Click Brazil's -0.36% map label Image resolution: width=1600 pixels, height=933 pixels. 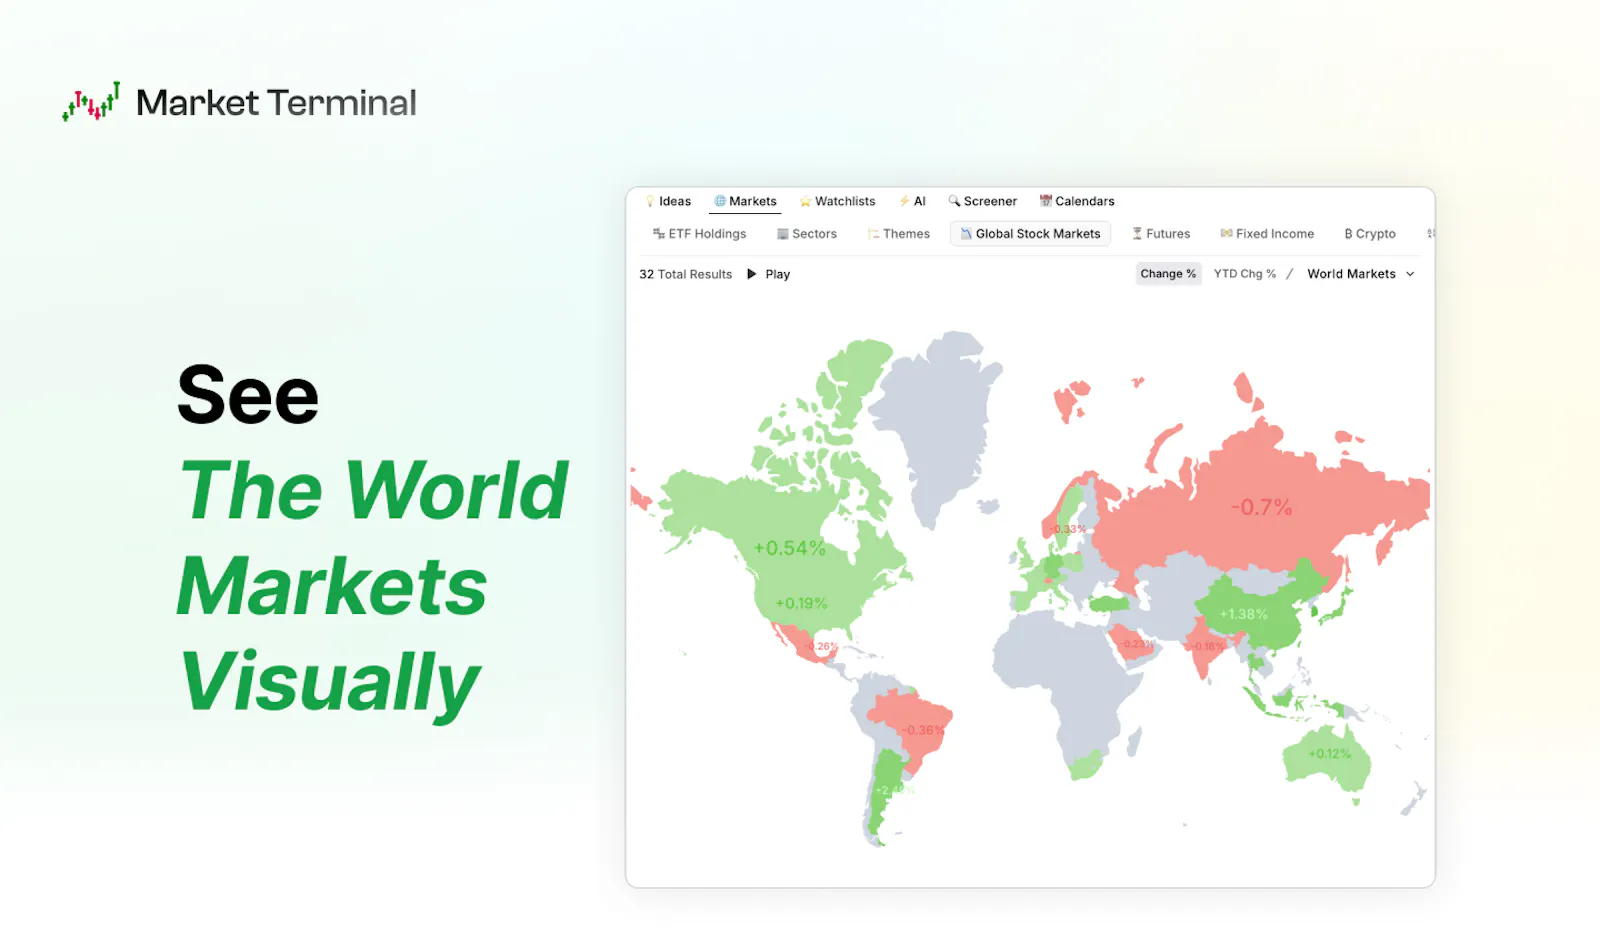(923, 730)
